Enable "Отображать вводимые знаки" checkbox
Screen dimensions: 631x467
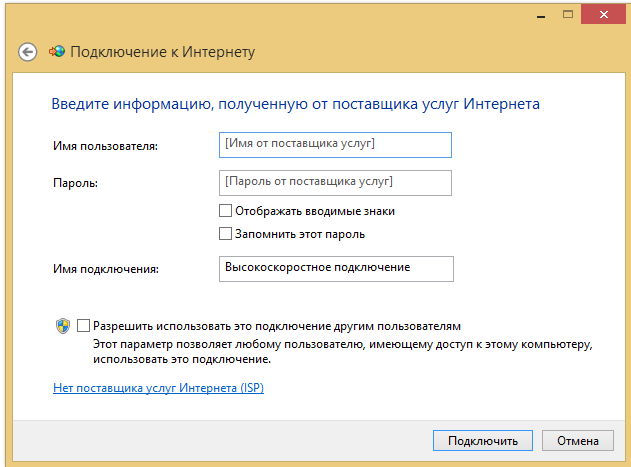[225, 211]
